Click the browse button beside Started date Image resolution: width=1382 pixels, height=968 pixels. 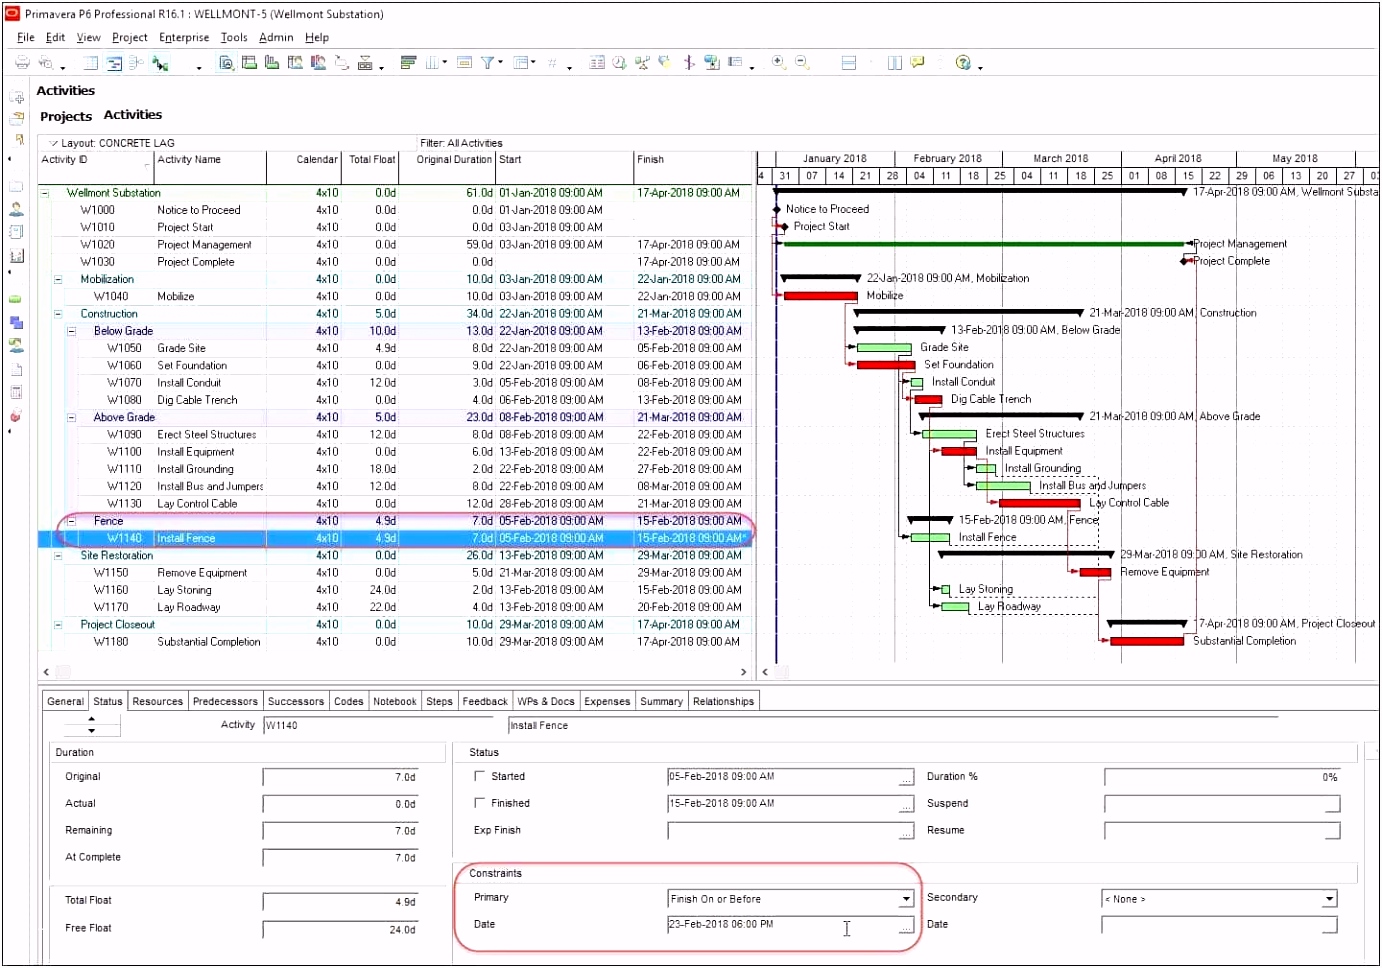[x=906, y=778]
